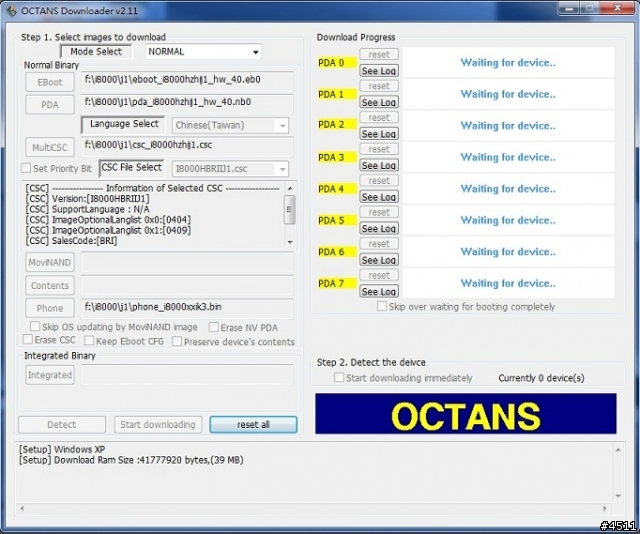Select the PDA 0 yellow label
Image resolution: width=640 pixels, height=534 pixels.
336,63
